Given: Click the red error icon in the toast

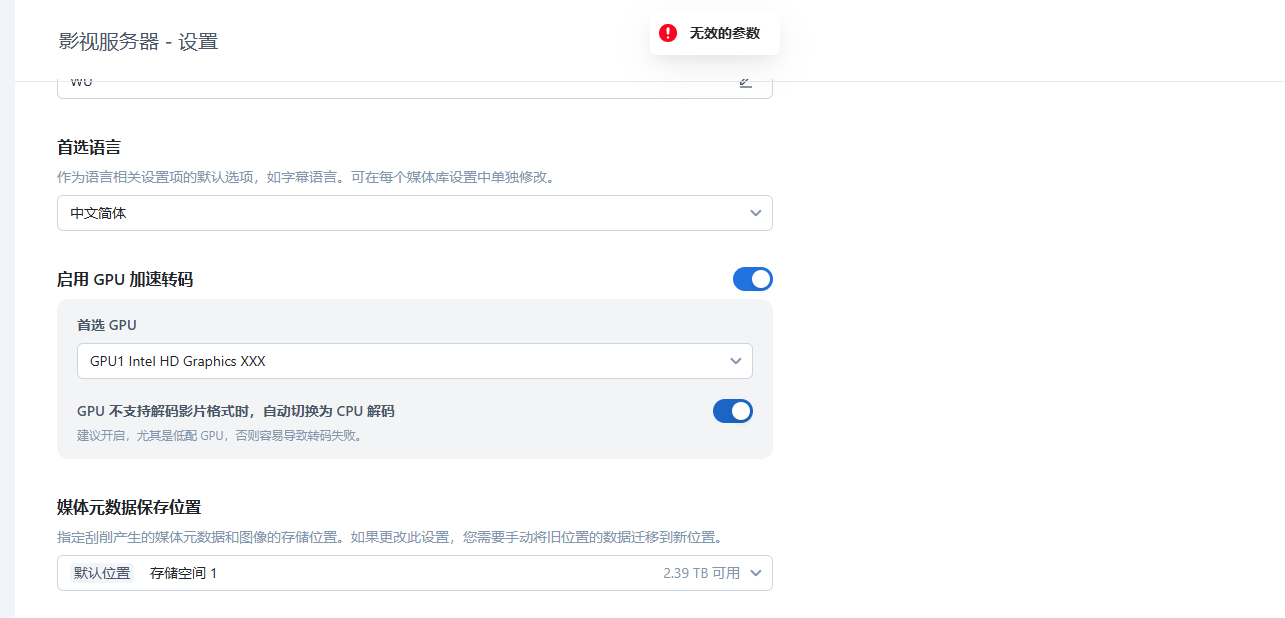Looking at the screenshot, I should point(668,33).
